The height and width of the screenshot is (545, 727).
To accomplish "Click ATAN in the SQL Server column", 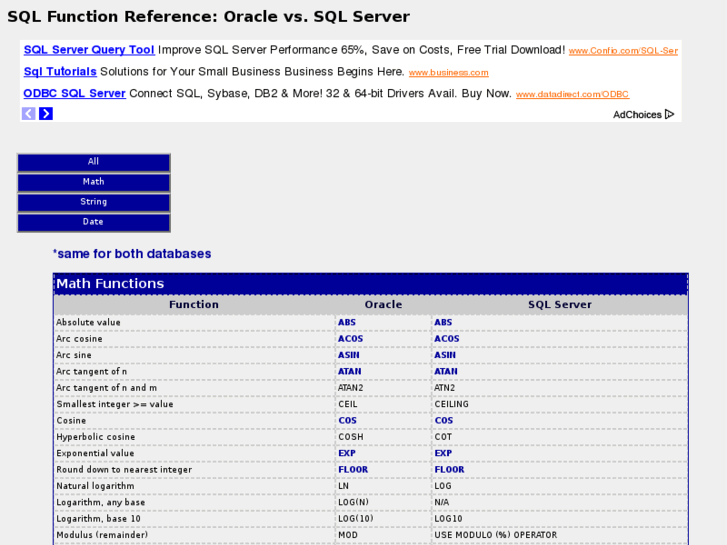I will pyautogui.click(x=446, y=372).
